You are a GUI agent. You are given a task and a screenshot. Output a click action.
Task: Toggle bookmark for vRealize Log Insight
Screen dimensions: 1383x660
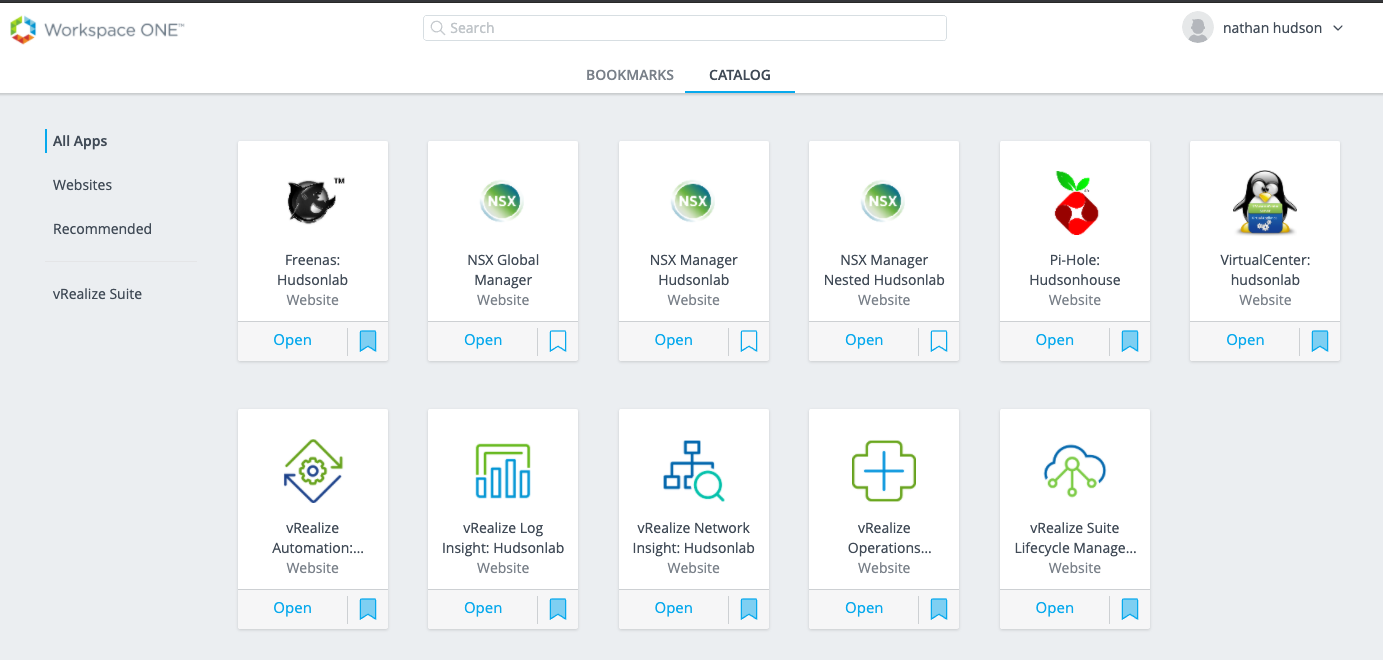click(558, 609)
